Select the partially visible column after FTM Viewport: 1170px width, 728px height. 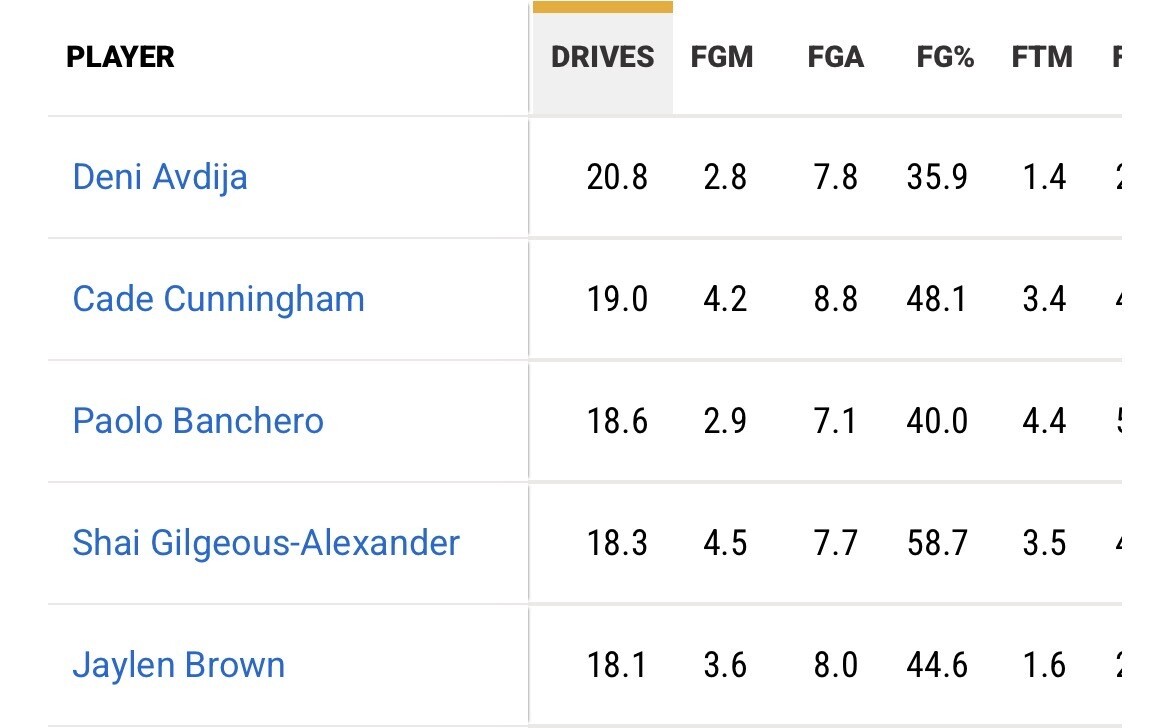[1117, 57]
